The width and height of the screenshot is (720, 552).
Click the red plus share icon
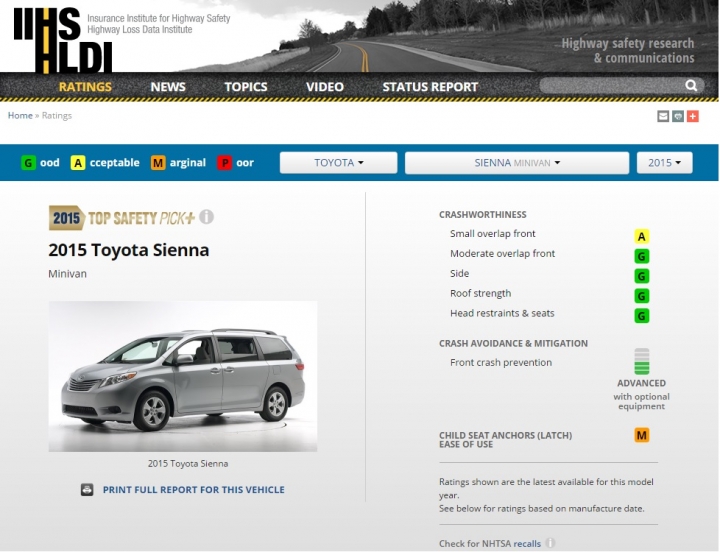tap(693, 116)
